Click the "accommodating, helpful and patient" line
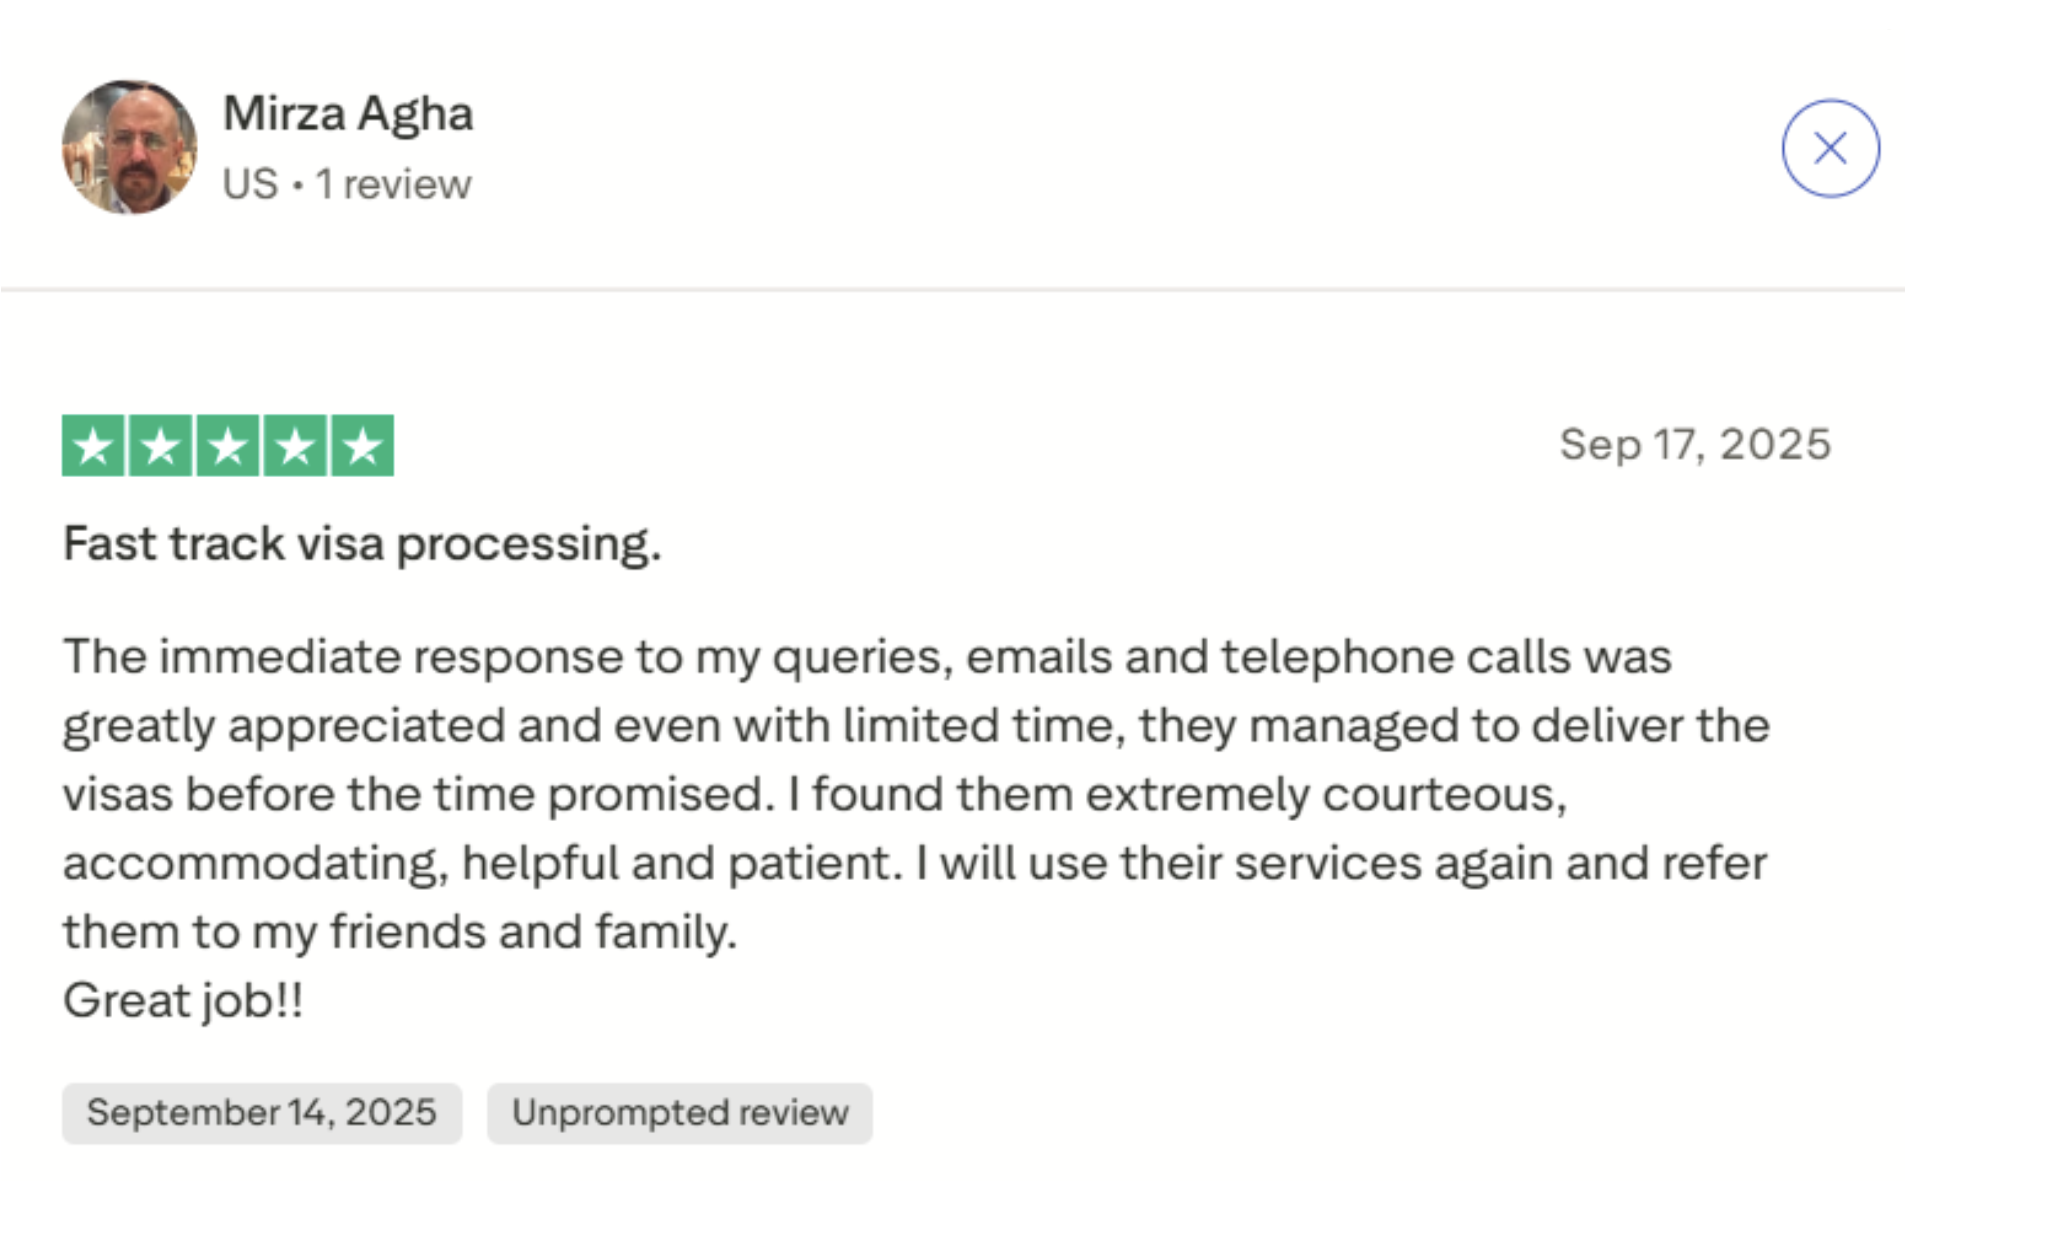Screen dimensions: 2056x1242 click(x=914, y=863)
